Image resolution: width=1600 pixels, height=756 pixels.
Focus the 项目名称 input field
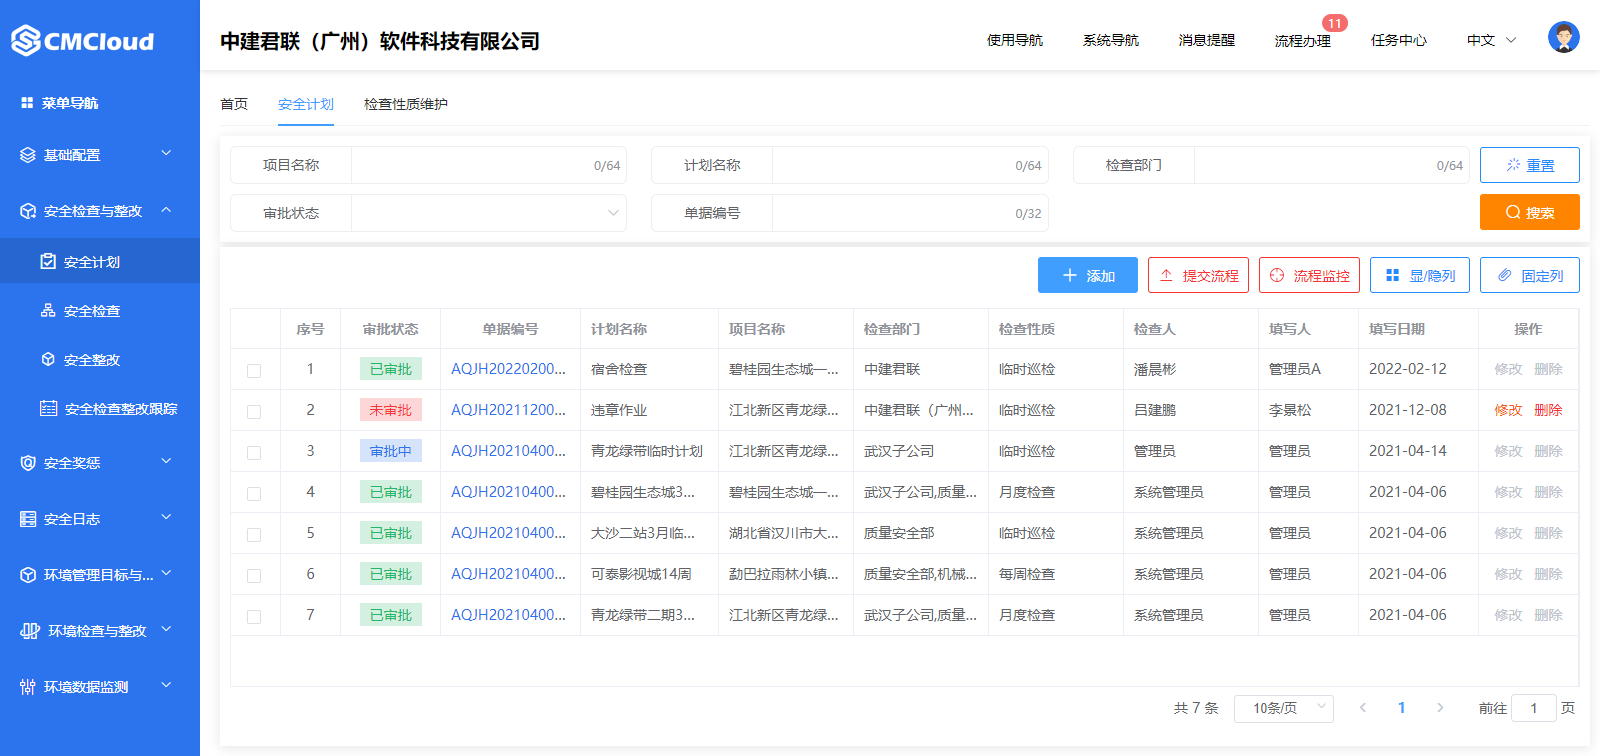(489, 165)
